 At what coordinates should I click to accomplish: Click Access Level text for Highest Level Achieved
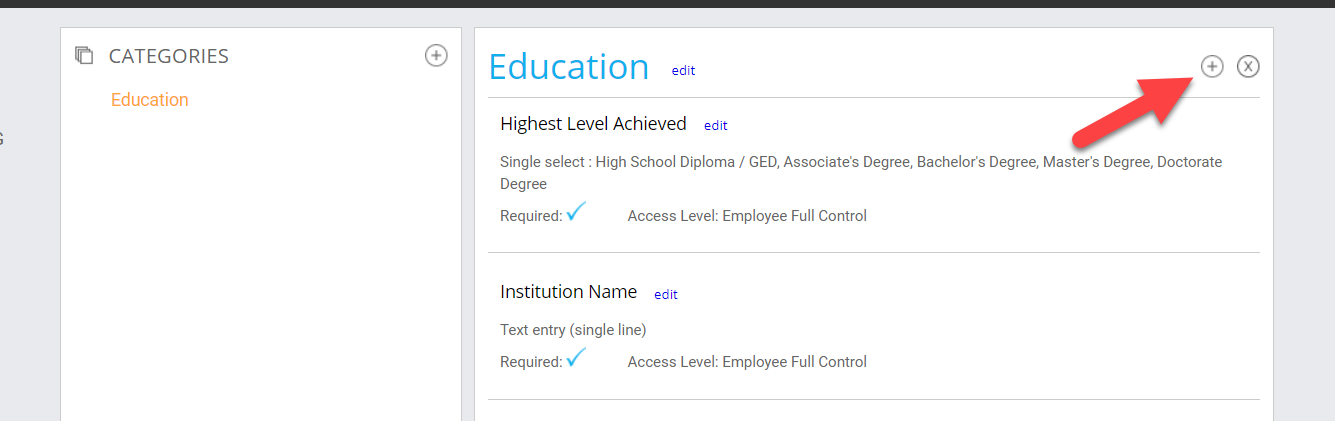[746, 216]
